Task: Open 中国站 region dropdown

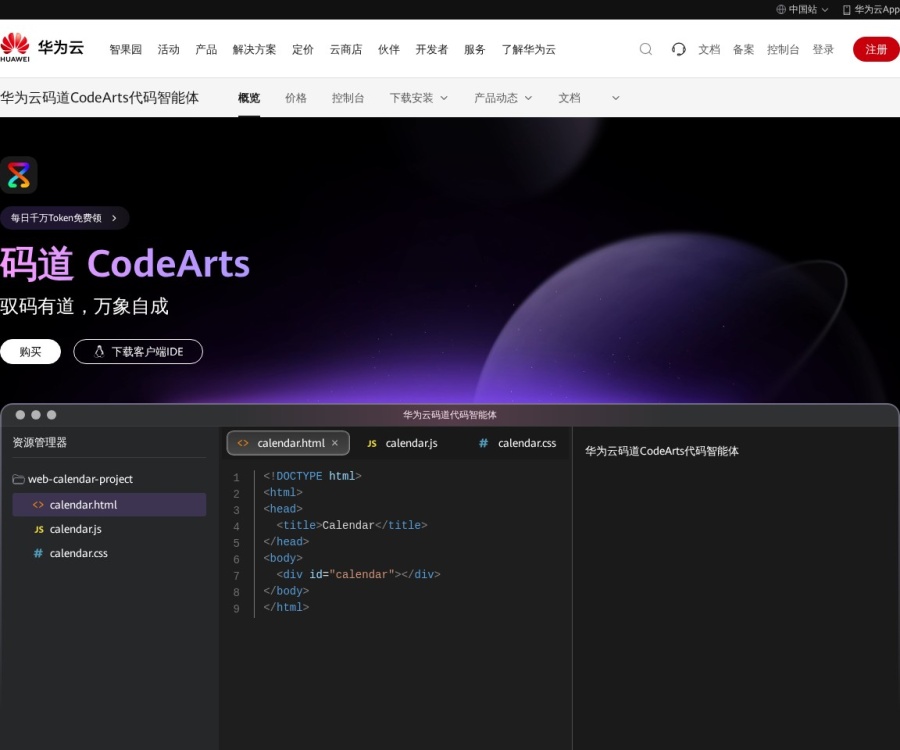Action: click(802, 9)
